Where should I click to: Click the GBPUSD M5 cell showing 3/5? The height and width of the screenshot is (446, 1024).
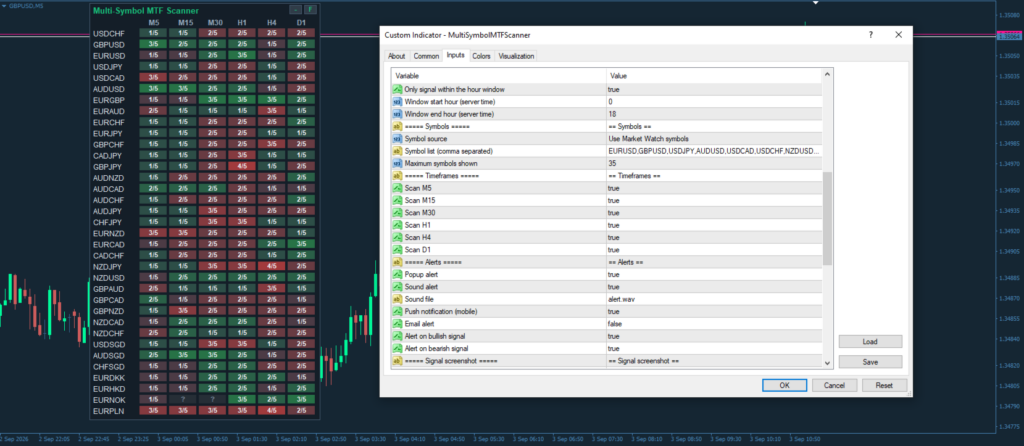point(153,44)
